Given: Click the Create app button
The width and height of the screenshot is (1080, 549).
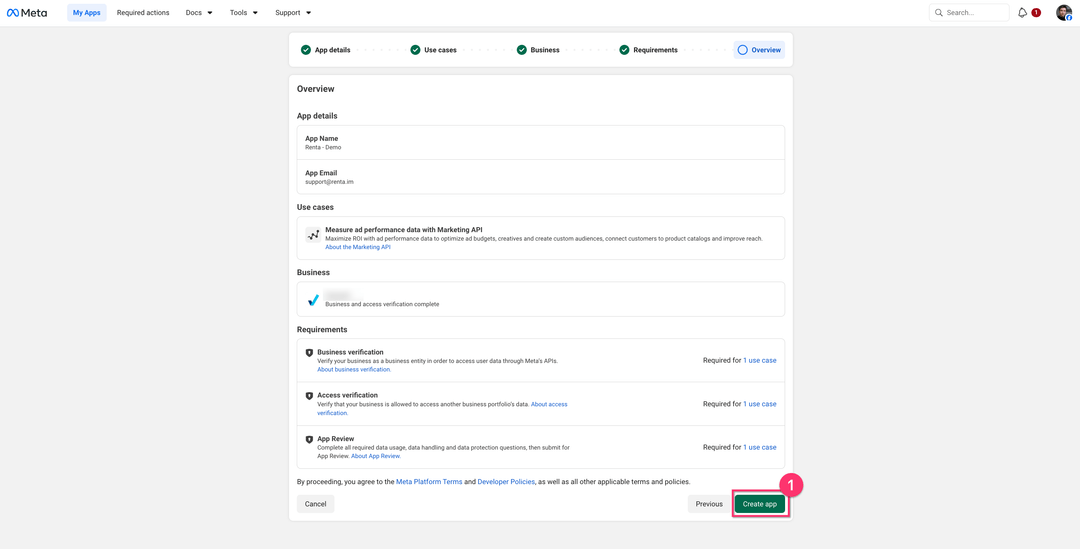Looking at the screenshot, I should click(760, 504).
